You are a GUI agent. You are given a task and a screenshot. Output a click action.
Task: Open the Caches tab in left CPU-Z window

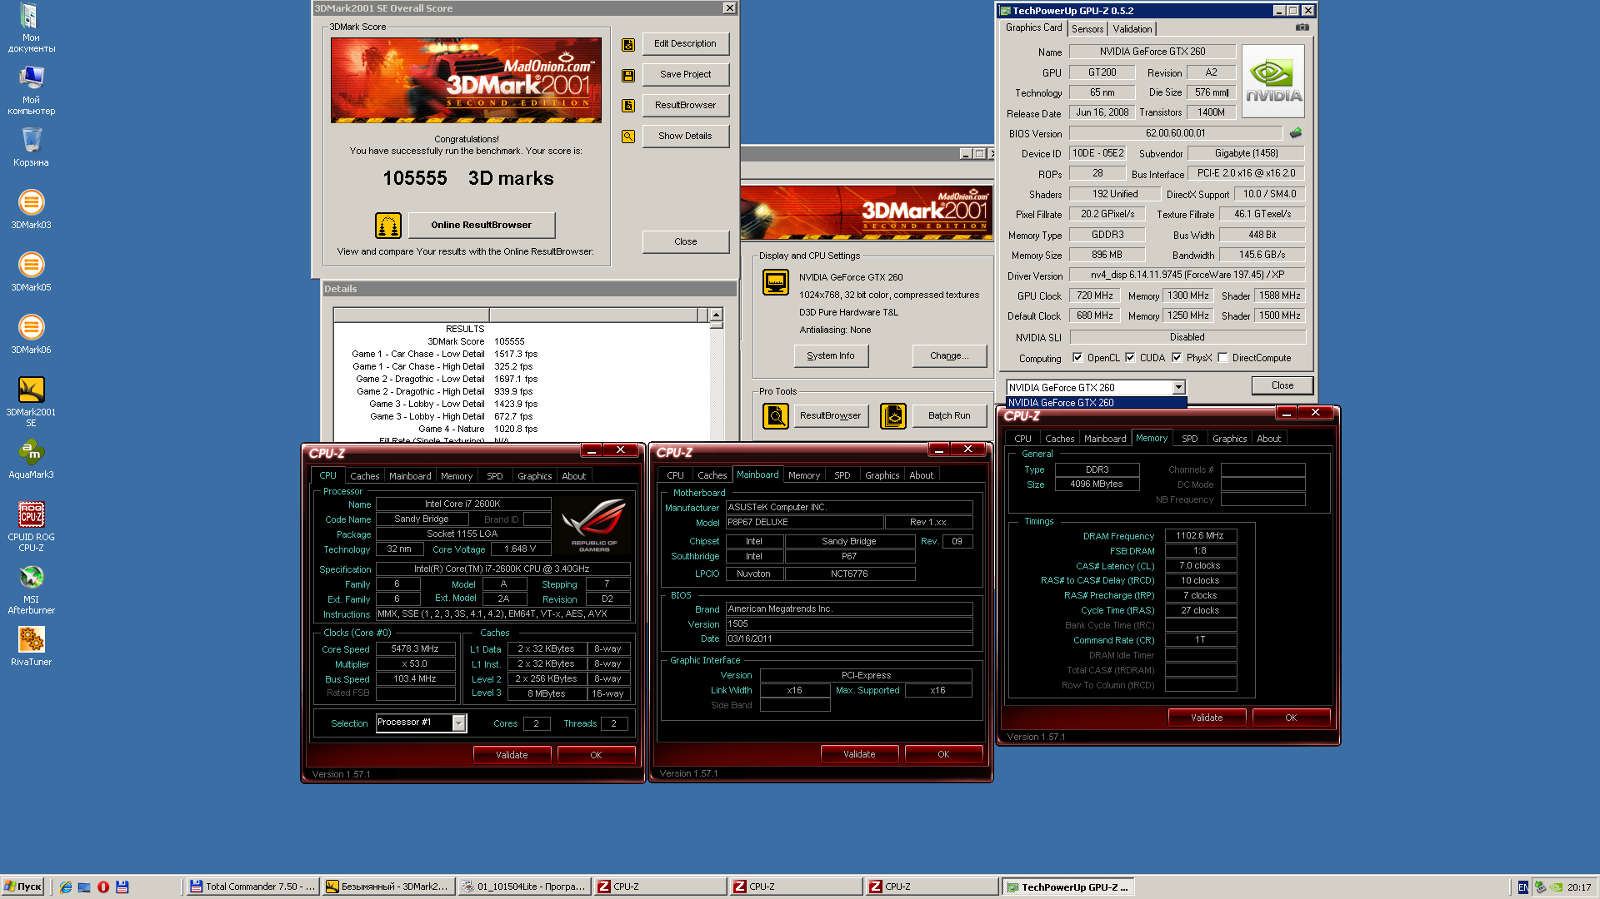pos(365,476)
